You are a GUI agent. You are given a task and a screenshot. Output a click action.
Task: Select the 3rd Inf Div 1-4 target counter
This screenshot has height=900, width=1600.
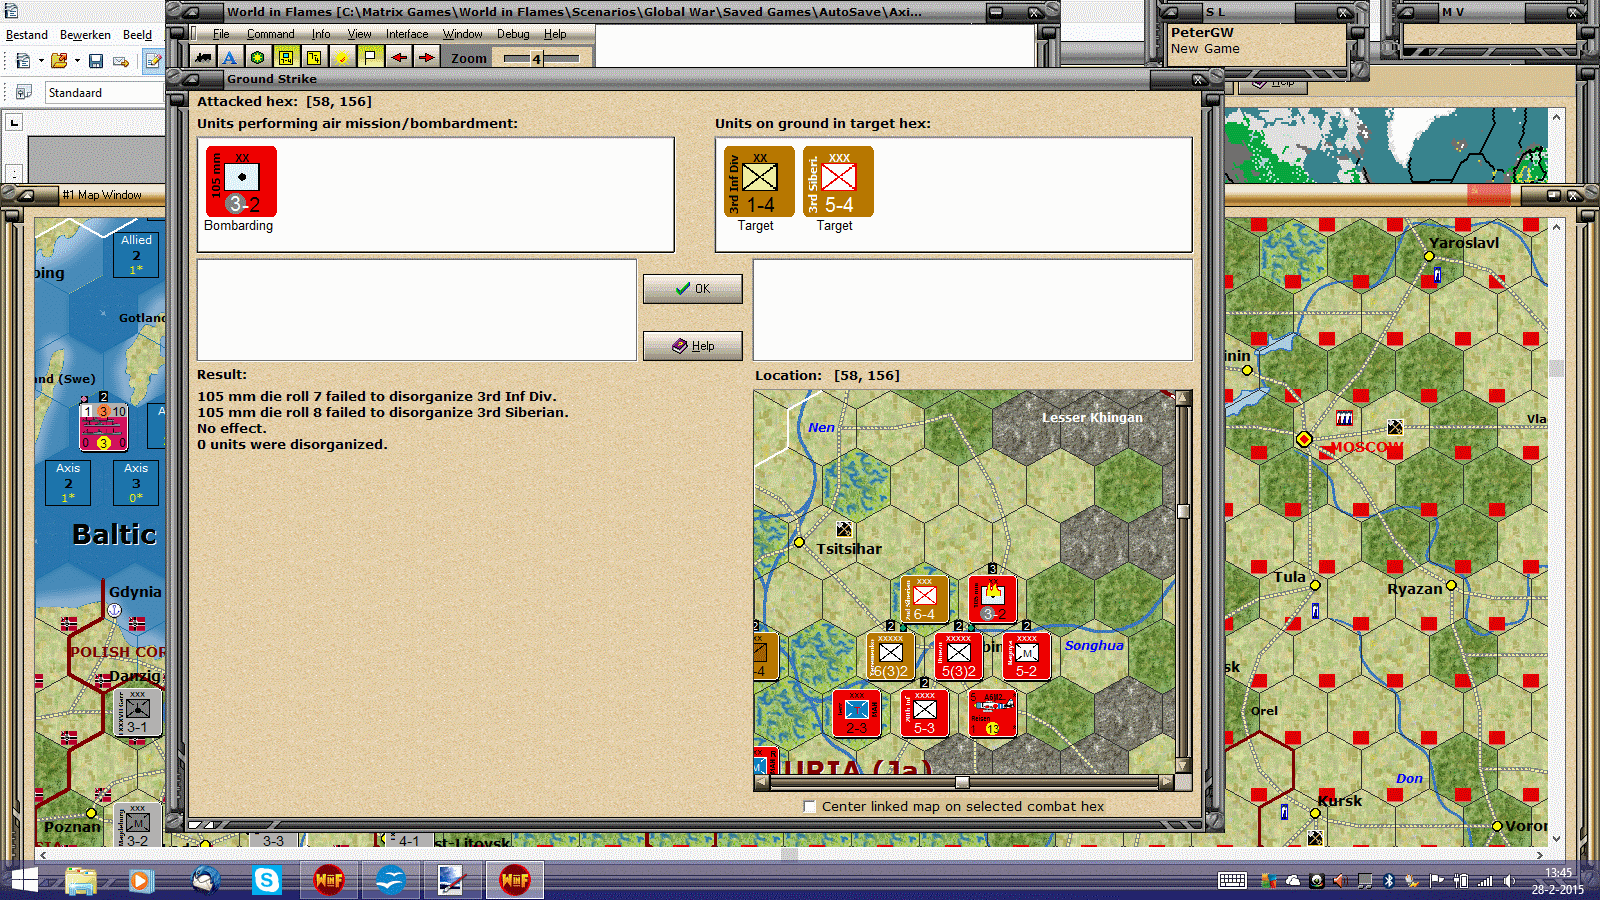point(759,181)
